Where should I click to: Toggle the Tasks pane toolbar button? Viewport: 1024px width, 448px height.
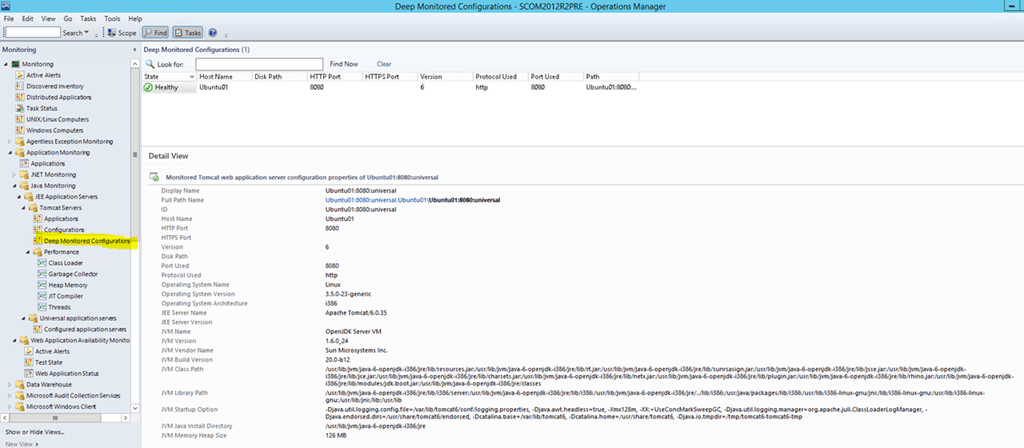(188, 33)
